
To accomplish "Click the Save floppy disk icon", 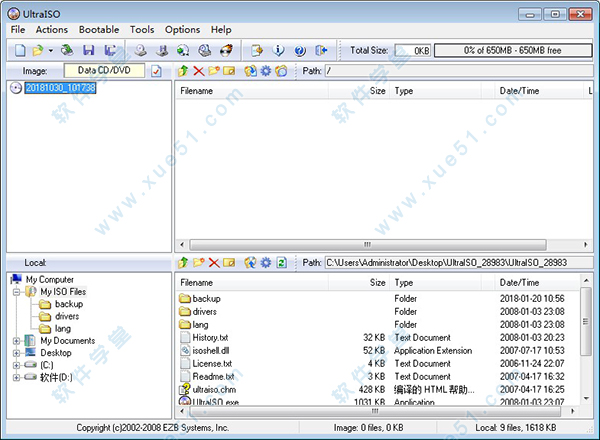I will pyautogui.click(x=88, y=50).
